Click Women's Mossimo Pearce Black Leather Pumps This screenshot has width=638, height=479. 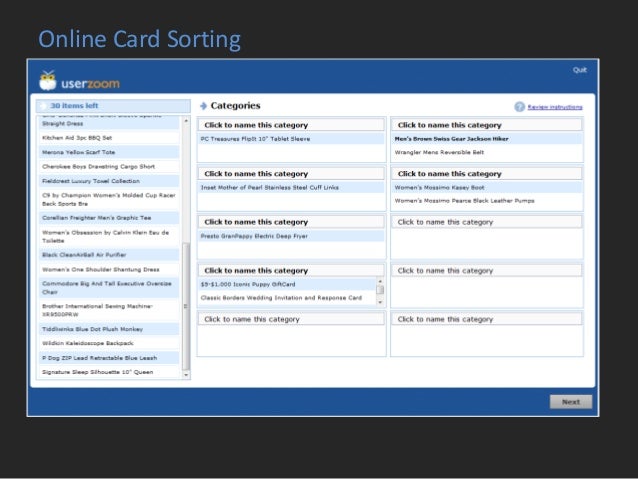(487, 201)
